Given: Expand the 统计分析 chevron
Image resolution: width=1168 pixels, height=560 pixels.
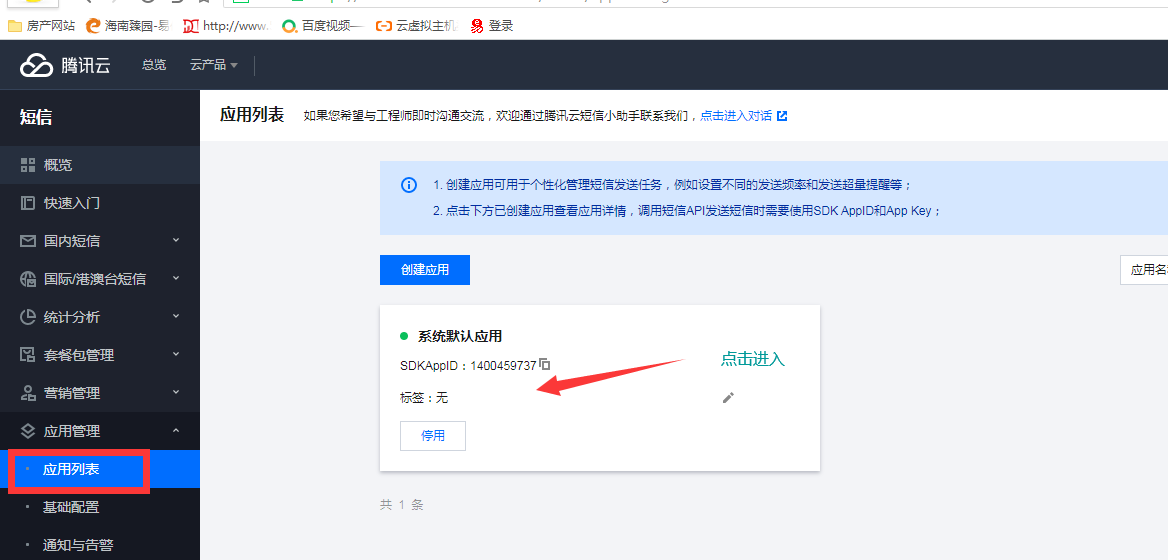Looking at the screenshot, I should 176,316.
